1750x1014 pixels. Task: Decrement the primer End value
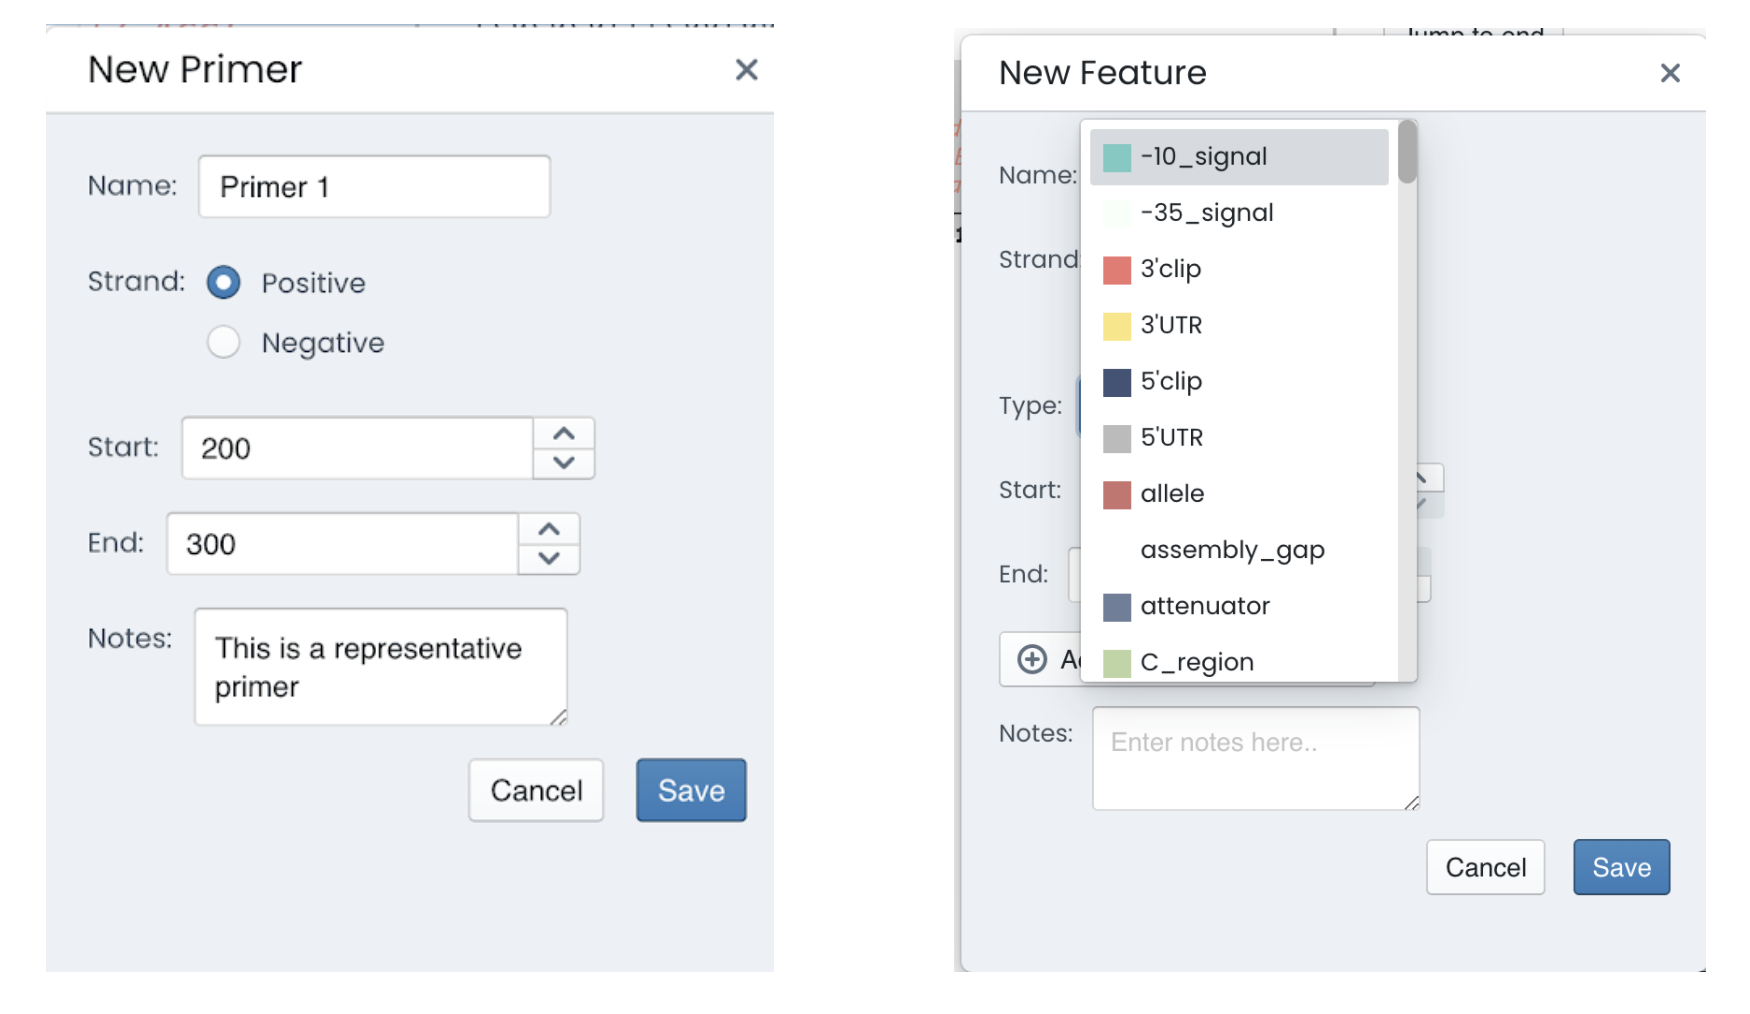click(549, 559)
